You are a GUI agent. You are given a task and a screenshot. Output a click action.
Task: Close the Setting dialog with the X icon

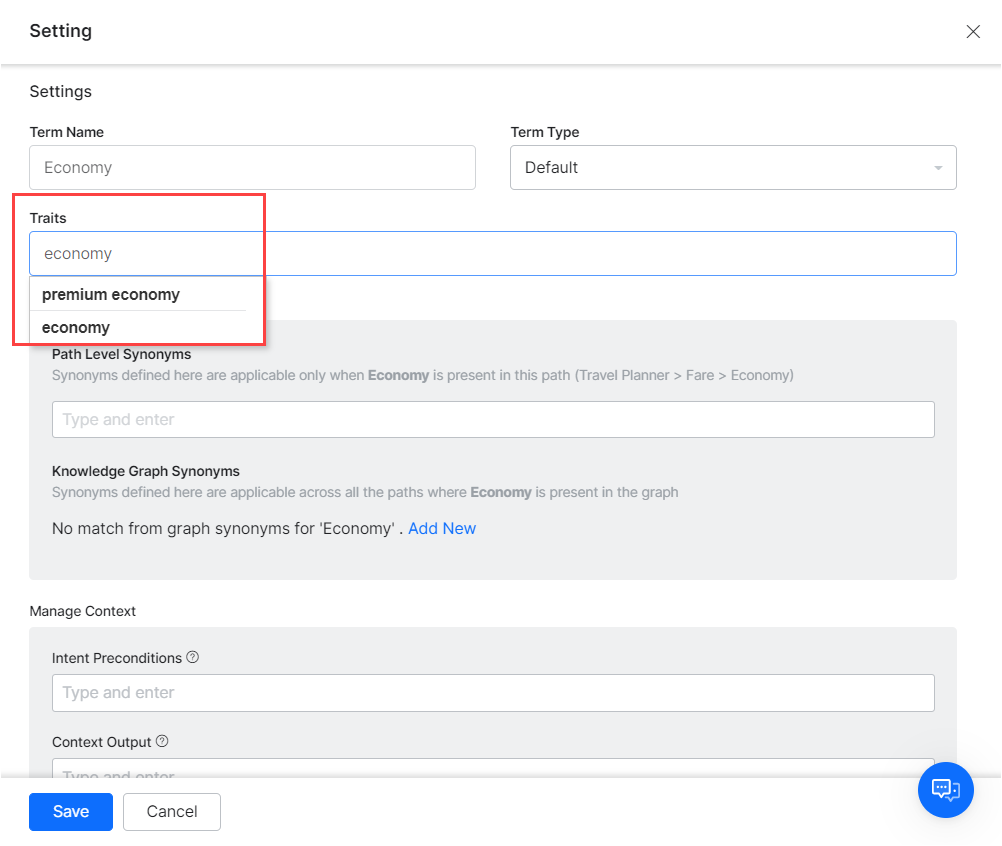click(x=973, y=32)
